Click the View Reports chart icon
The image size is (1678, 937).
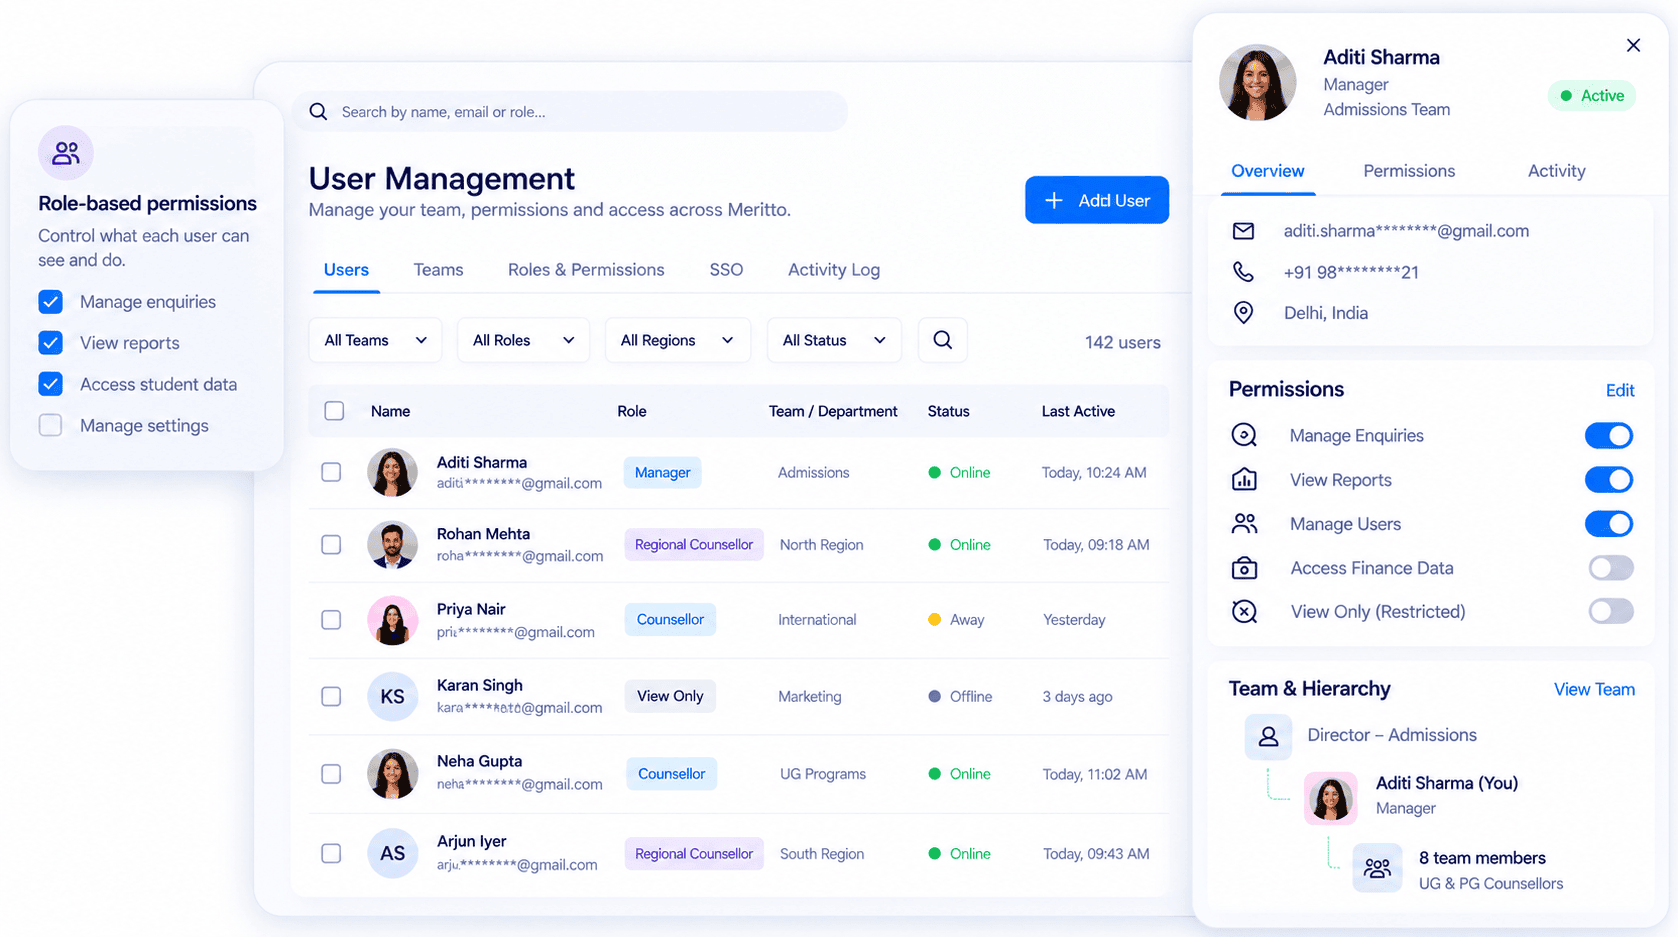tap(1244, 479)
